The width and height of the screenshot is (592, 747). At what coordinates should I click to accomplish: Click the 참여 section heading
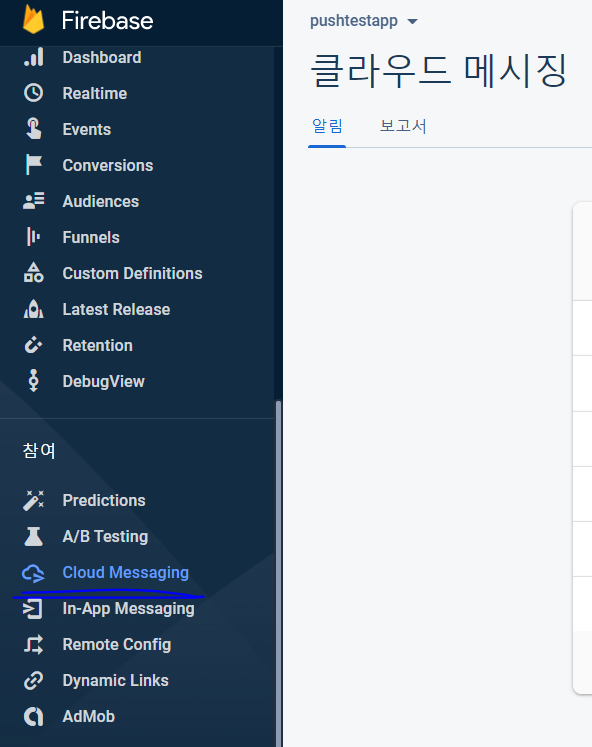tap(39, 450)
